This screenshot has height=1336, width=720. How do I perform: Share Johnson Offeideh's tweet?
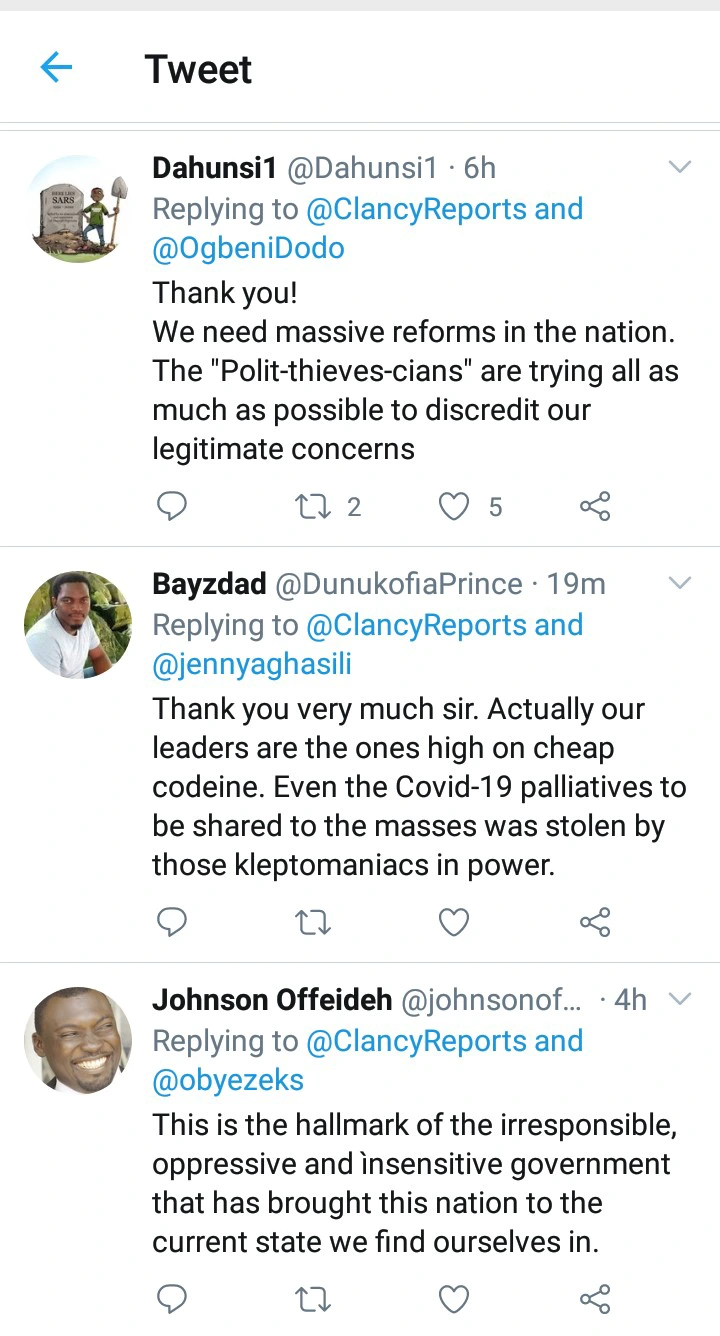tap(595, 1299)
